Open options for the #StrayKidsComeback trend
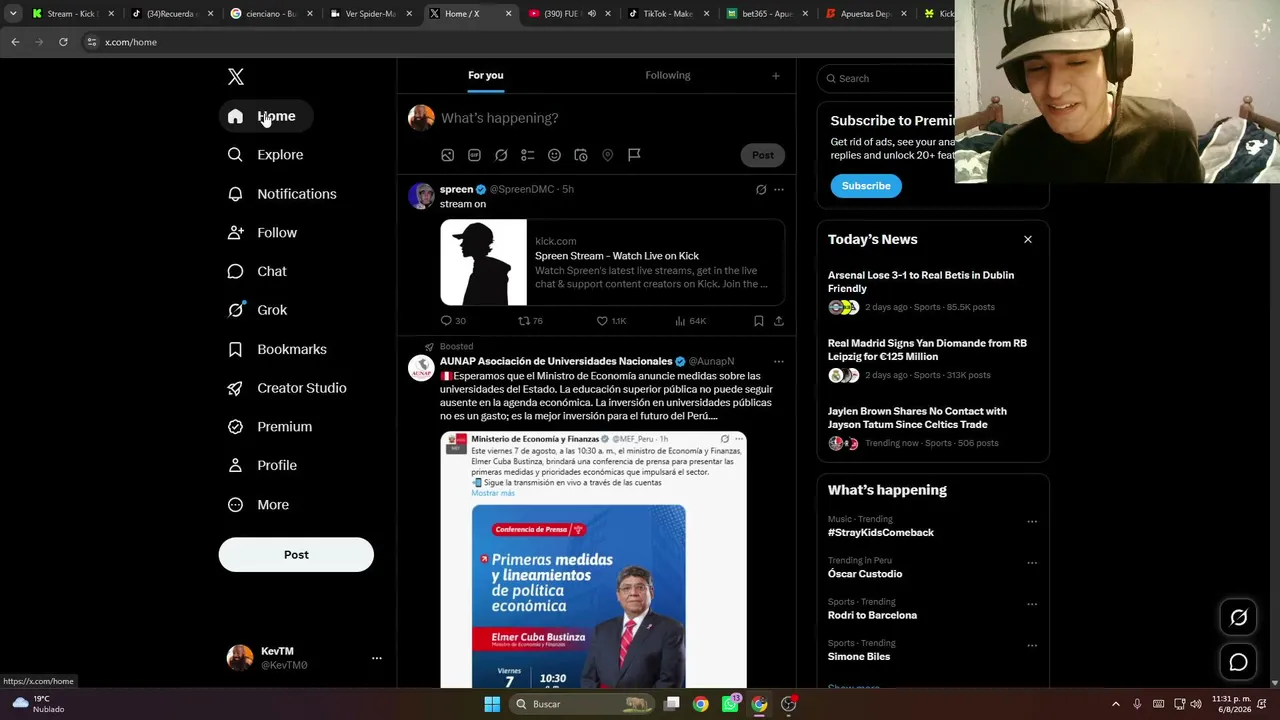The width and height of the screenshot is (1280, 720). point(1032,522)
